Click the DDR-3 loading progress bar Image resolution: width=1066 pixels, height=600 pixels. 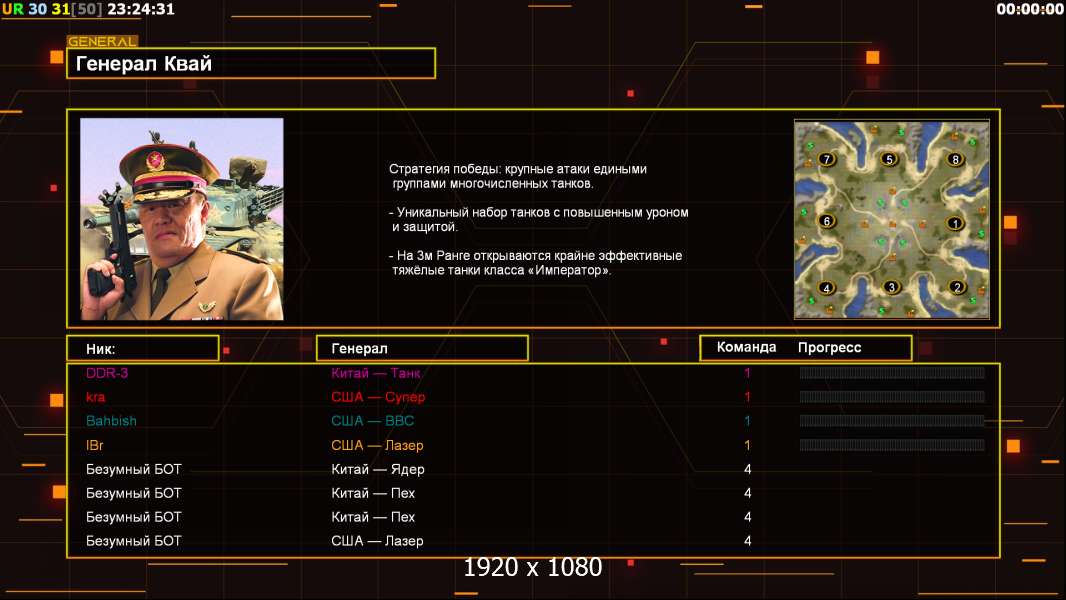(x=892, y=372)
